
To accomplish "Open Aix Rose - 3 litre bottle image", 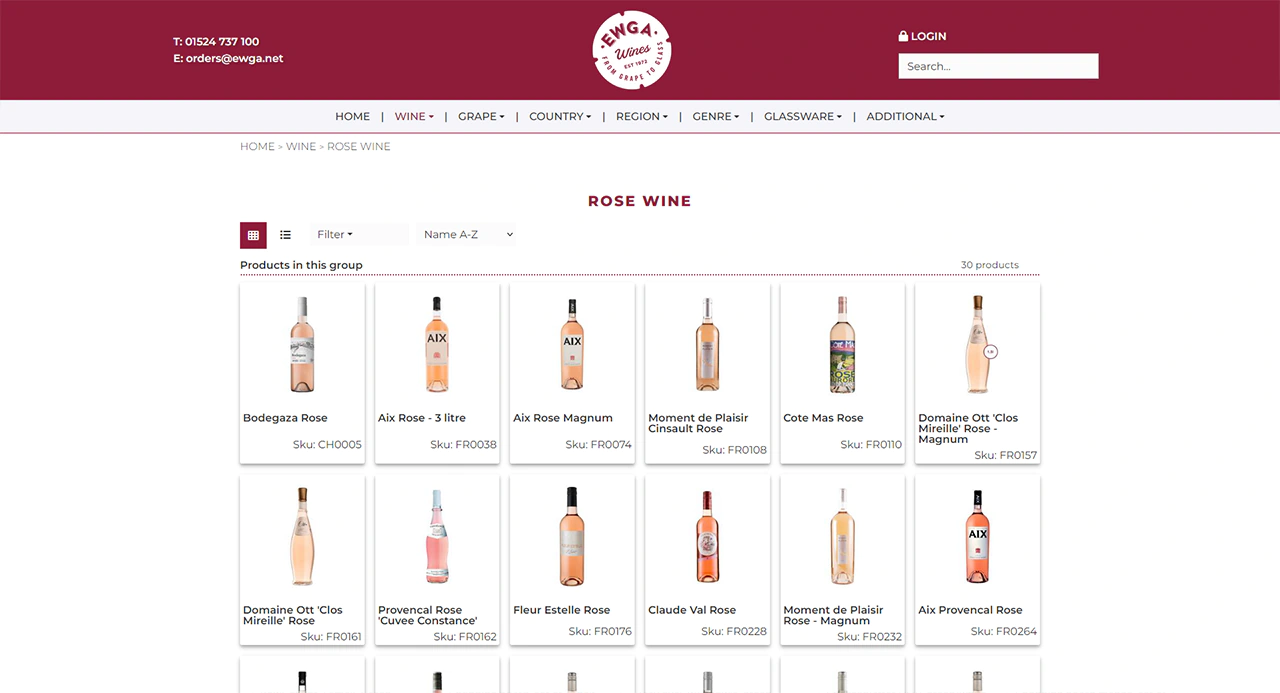I will (437, 345).
